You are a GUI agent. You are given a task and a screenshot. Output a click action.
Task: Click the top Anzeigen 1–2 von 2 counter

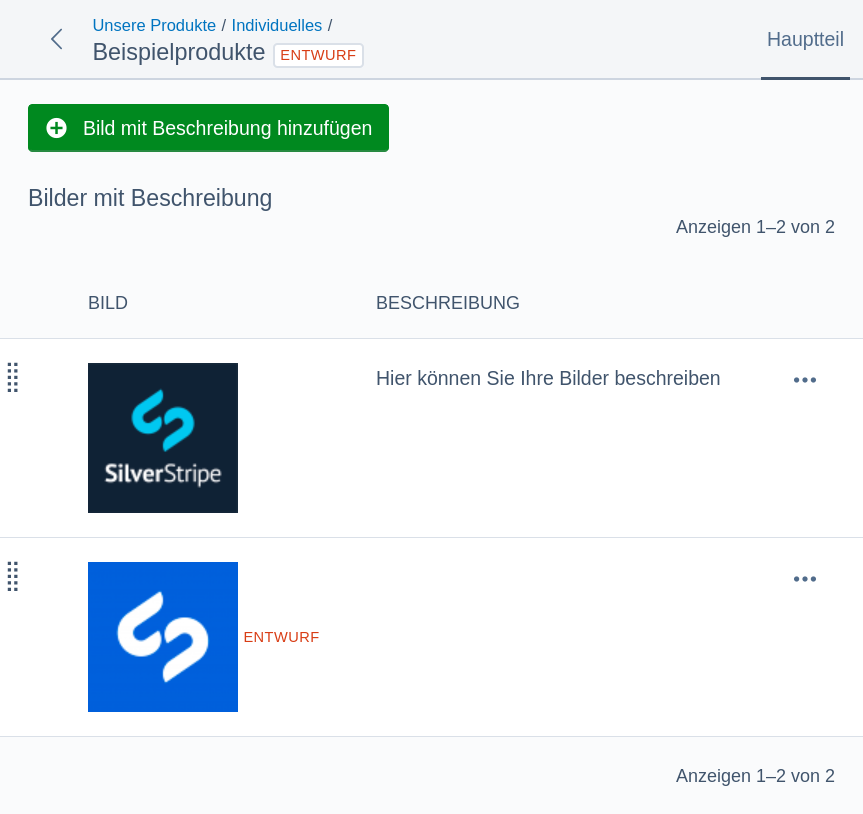point(755,227)
